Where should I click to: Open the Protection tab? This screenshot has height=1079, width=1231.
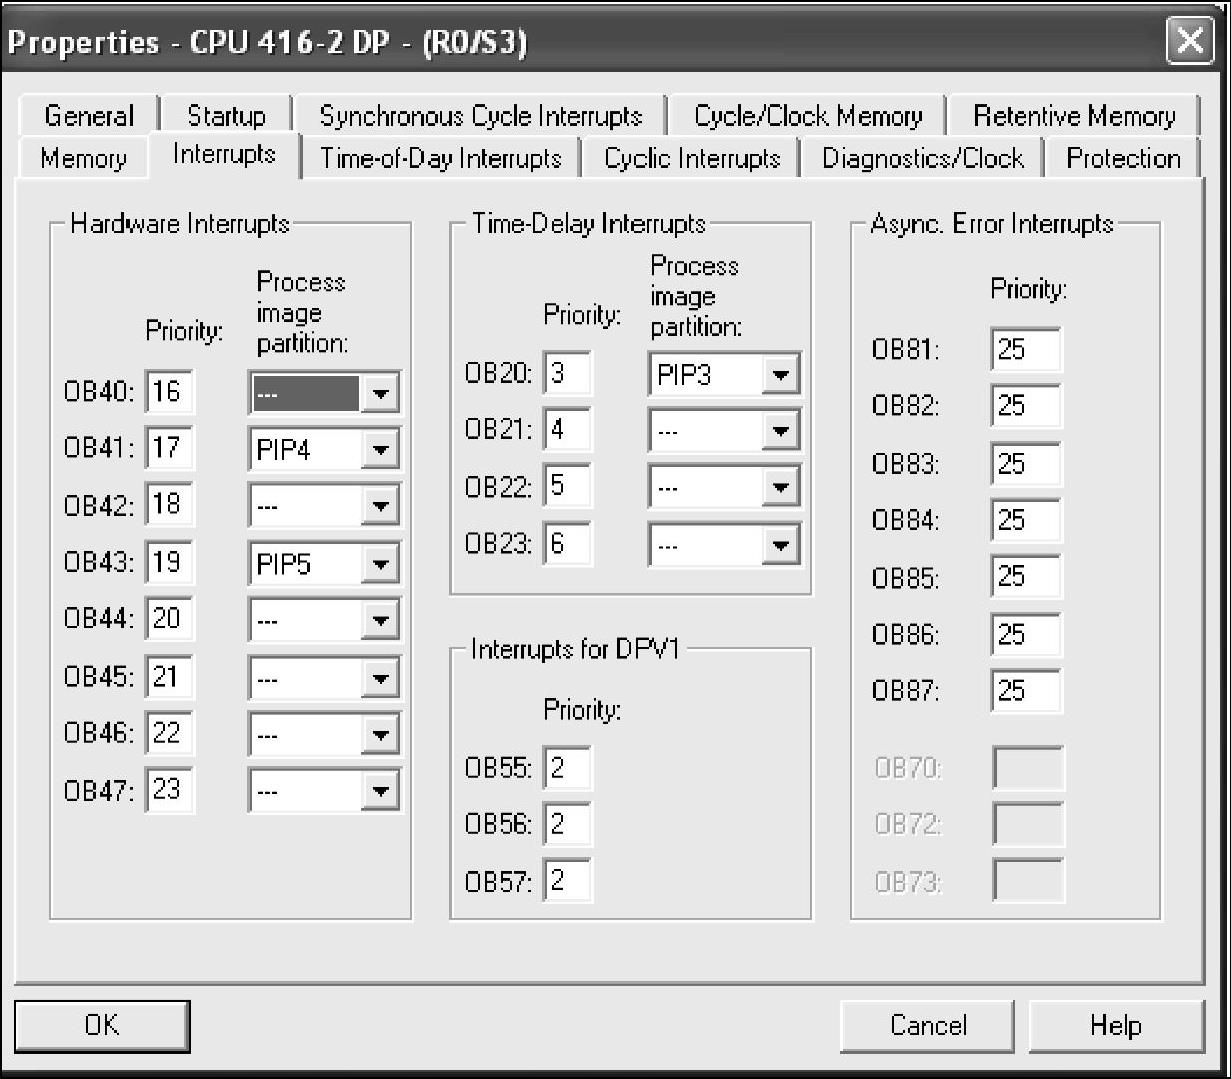[1122, 159]
